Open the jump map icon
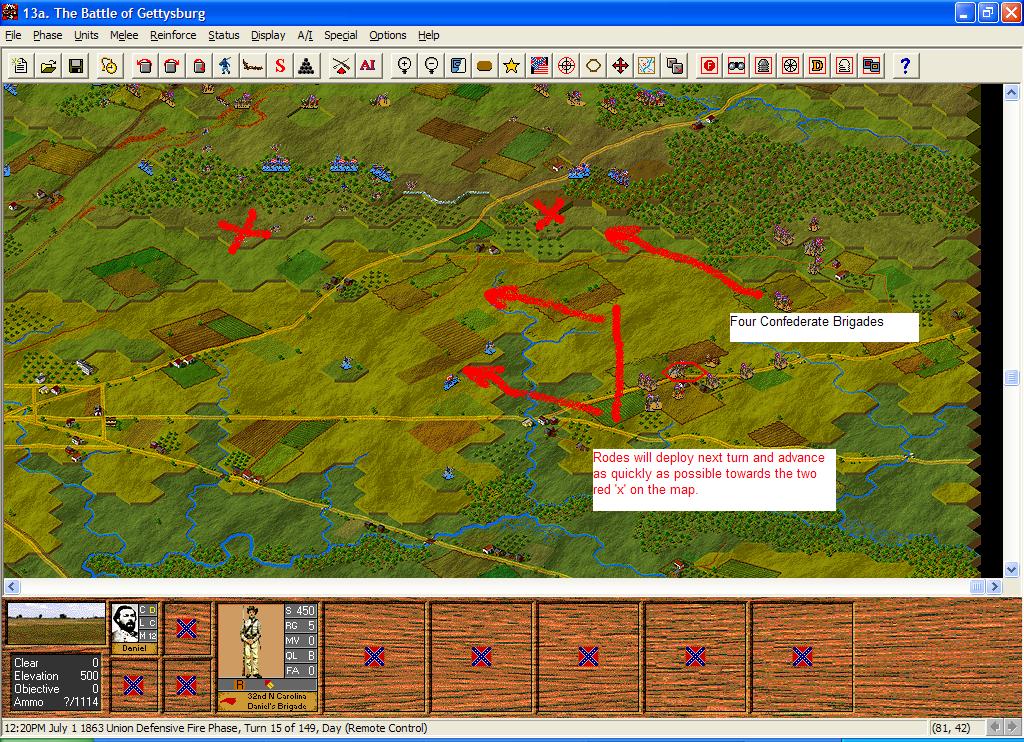 pos(647,66)
